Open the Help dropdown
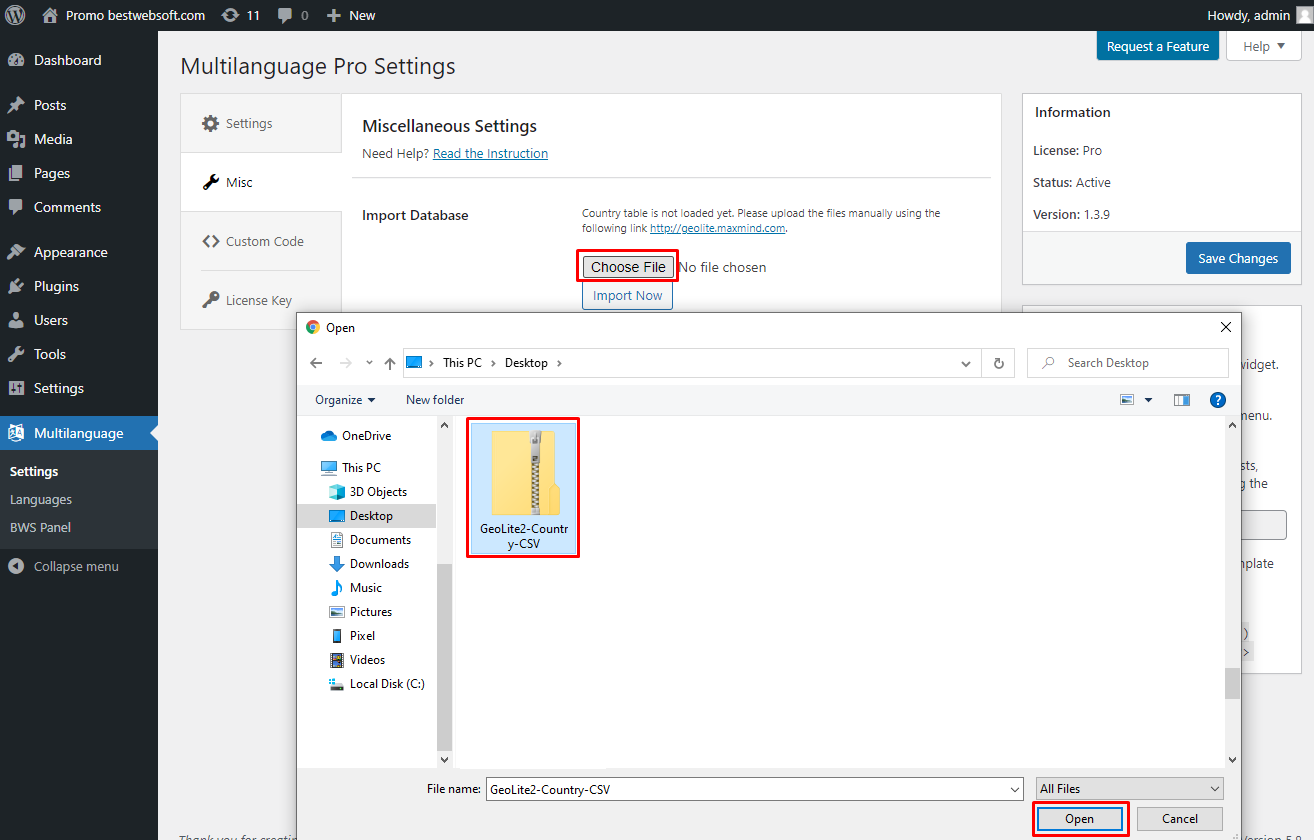The width and height of the screenshot is (1314, 840). (x=1264, y=46)
